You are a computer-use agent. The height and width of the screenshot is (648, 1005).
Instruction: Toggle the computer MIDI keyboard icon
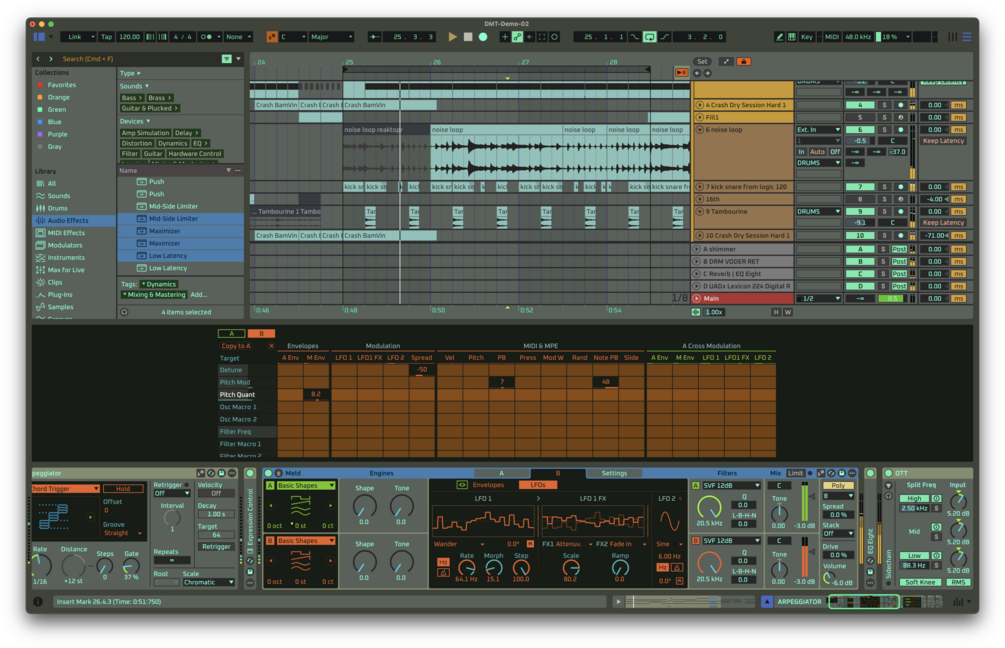(x=792, y=37)
